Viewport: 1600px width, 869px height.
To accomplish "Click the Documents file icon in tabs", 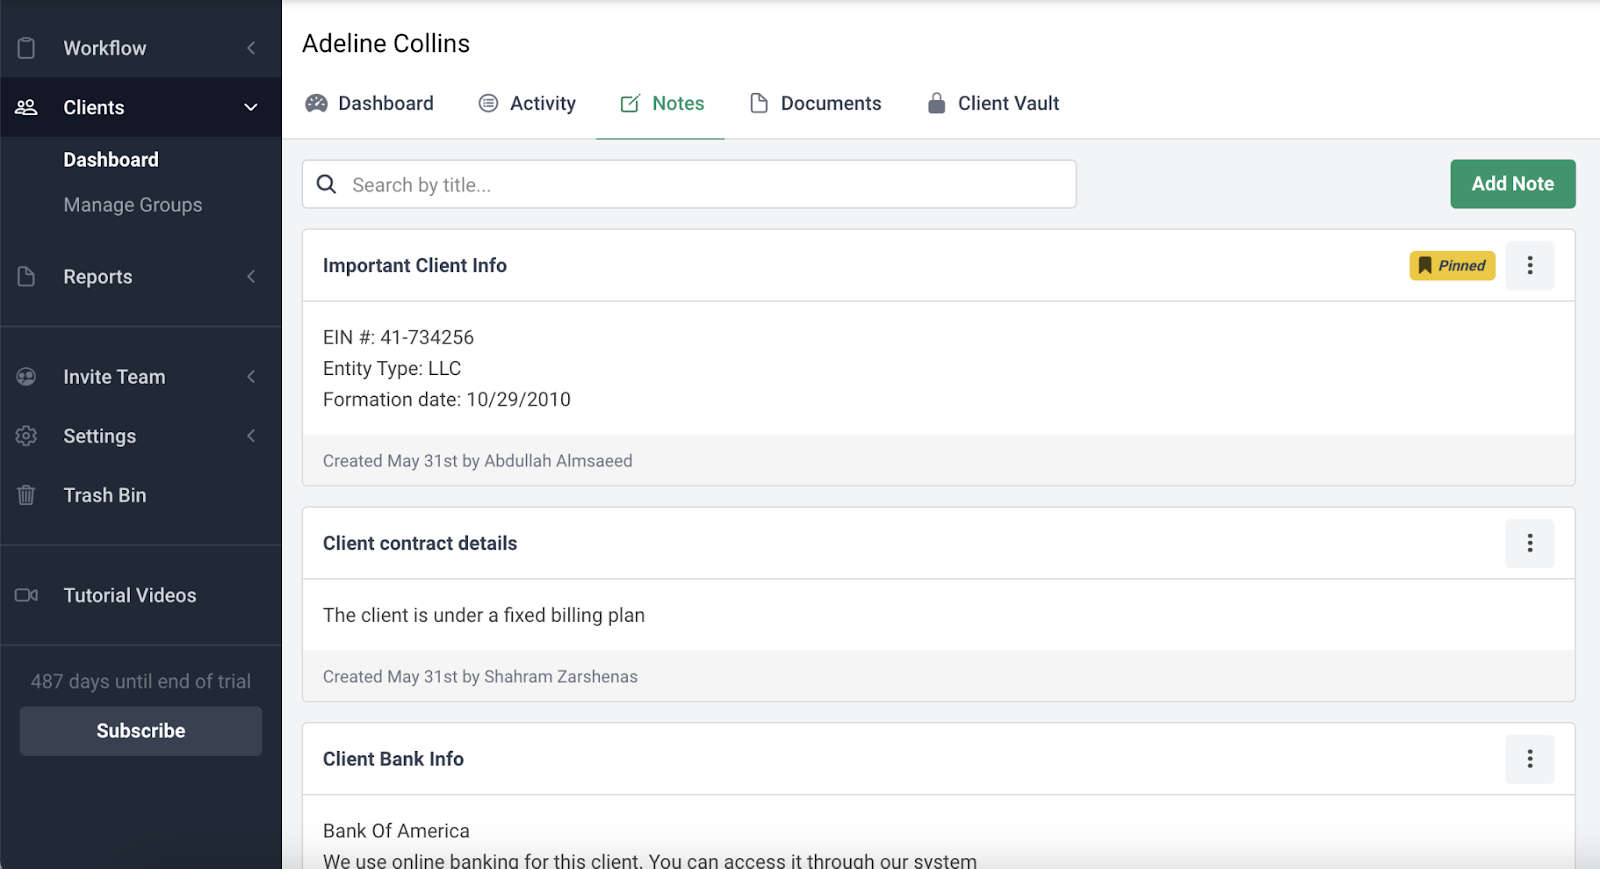I will pyautogui.click(x=759, y=103).
